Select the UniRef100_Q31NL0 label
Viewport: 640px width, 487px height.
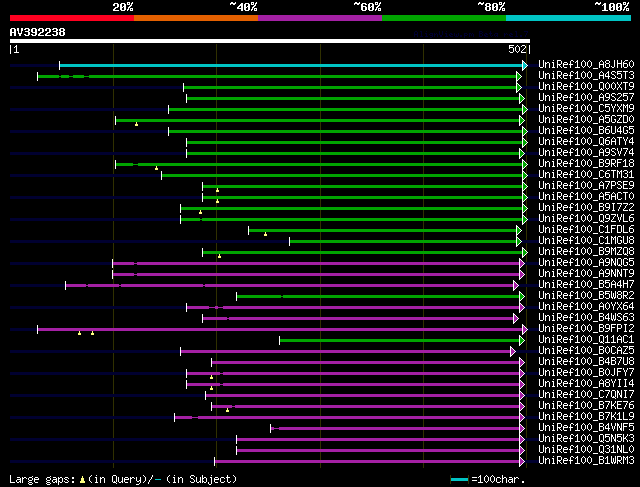(x=586, y=450)
